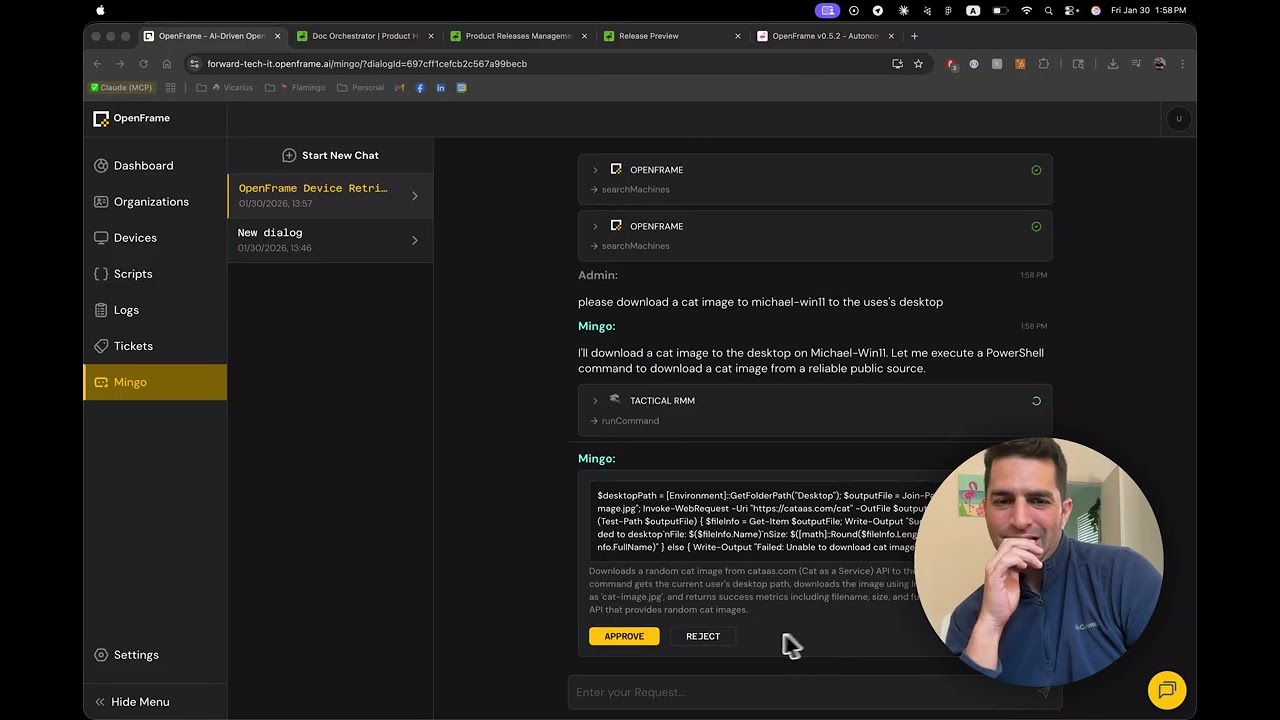Expand the TACTICAL RMM runCommand card

(x=595, y=401)
